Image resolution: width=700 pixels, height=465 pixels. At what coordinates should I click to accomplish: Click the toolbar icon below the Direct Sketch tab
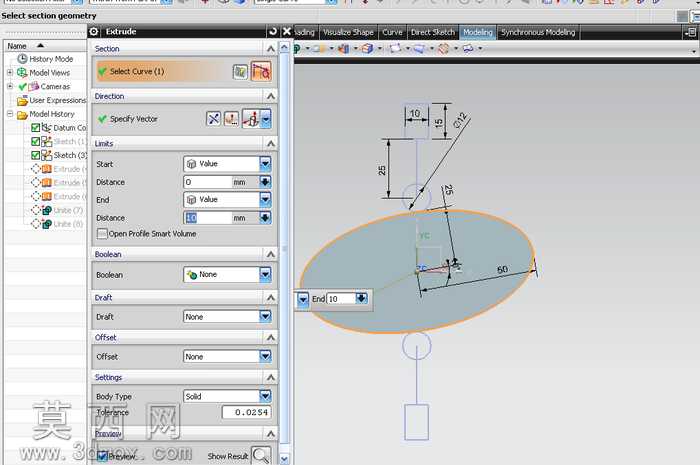point(419,49)
